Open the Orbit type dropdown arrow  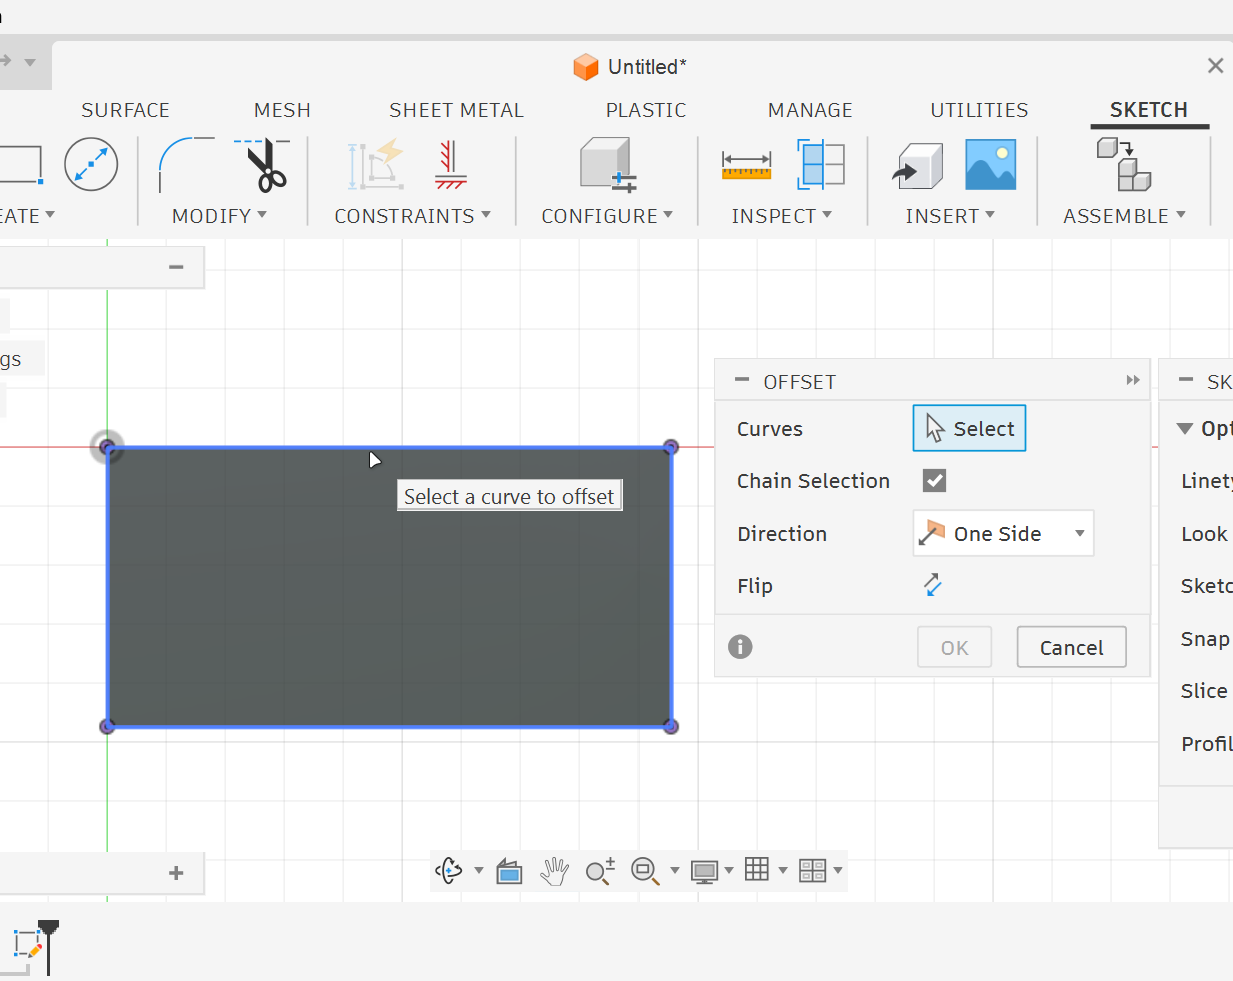[479, 871]
